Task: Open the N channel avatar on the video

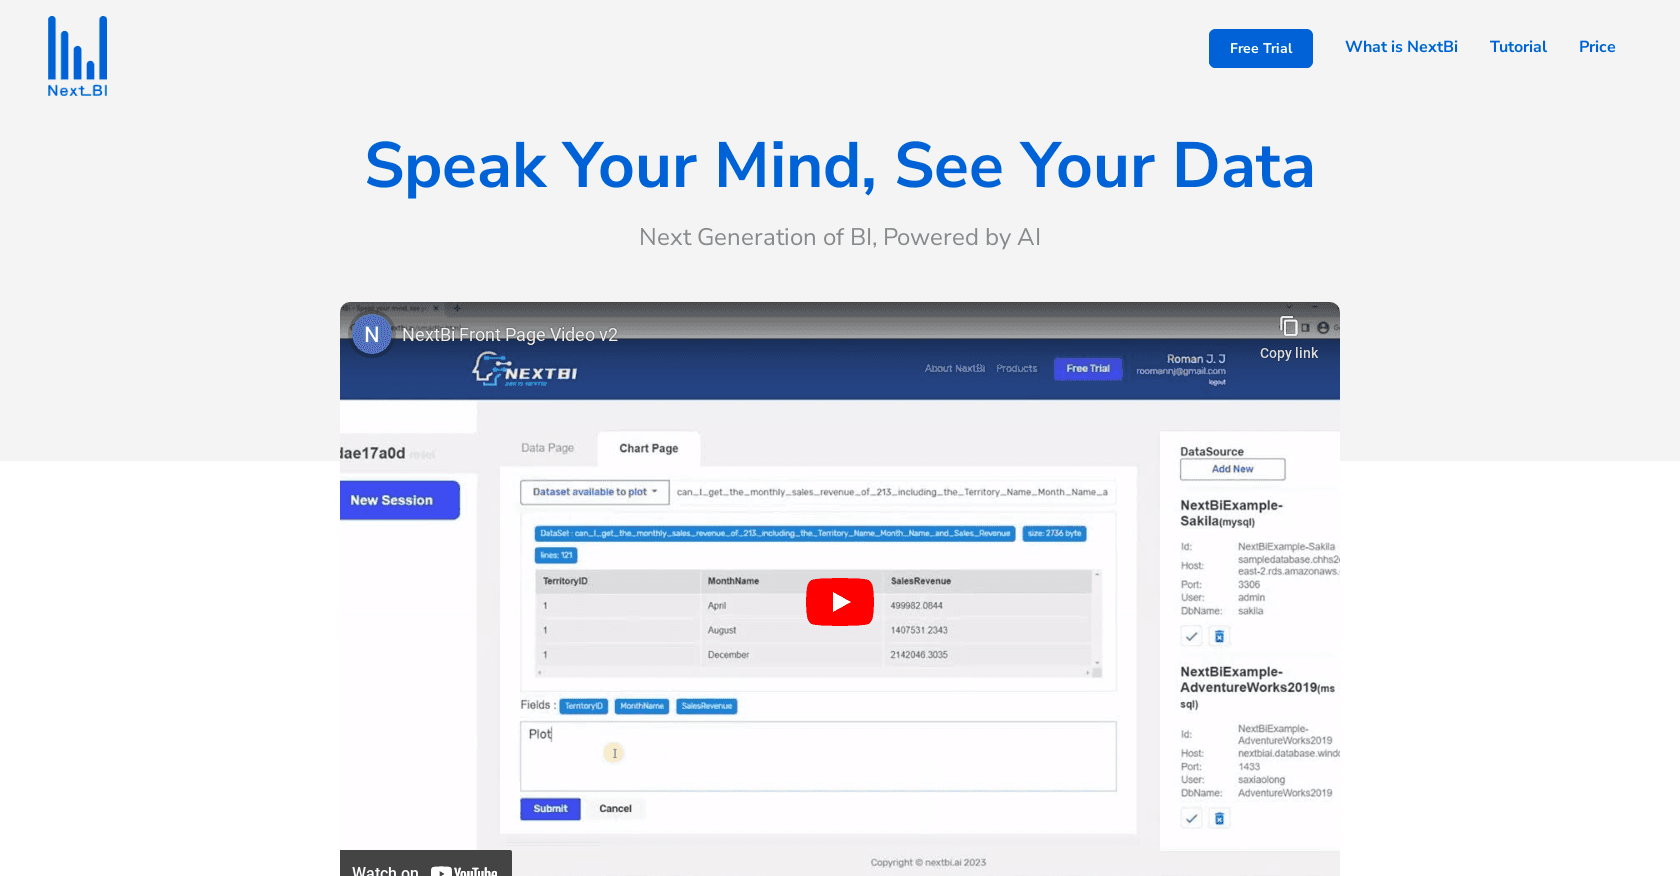Action: coord(372,335)
